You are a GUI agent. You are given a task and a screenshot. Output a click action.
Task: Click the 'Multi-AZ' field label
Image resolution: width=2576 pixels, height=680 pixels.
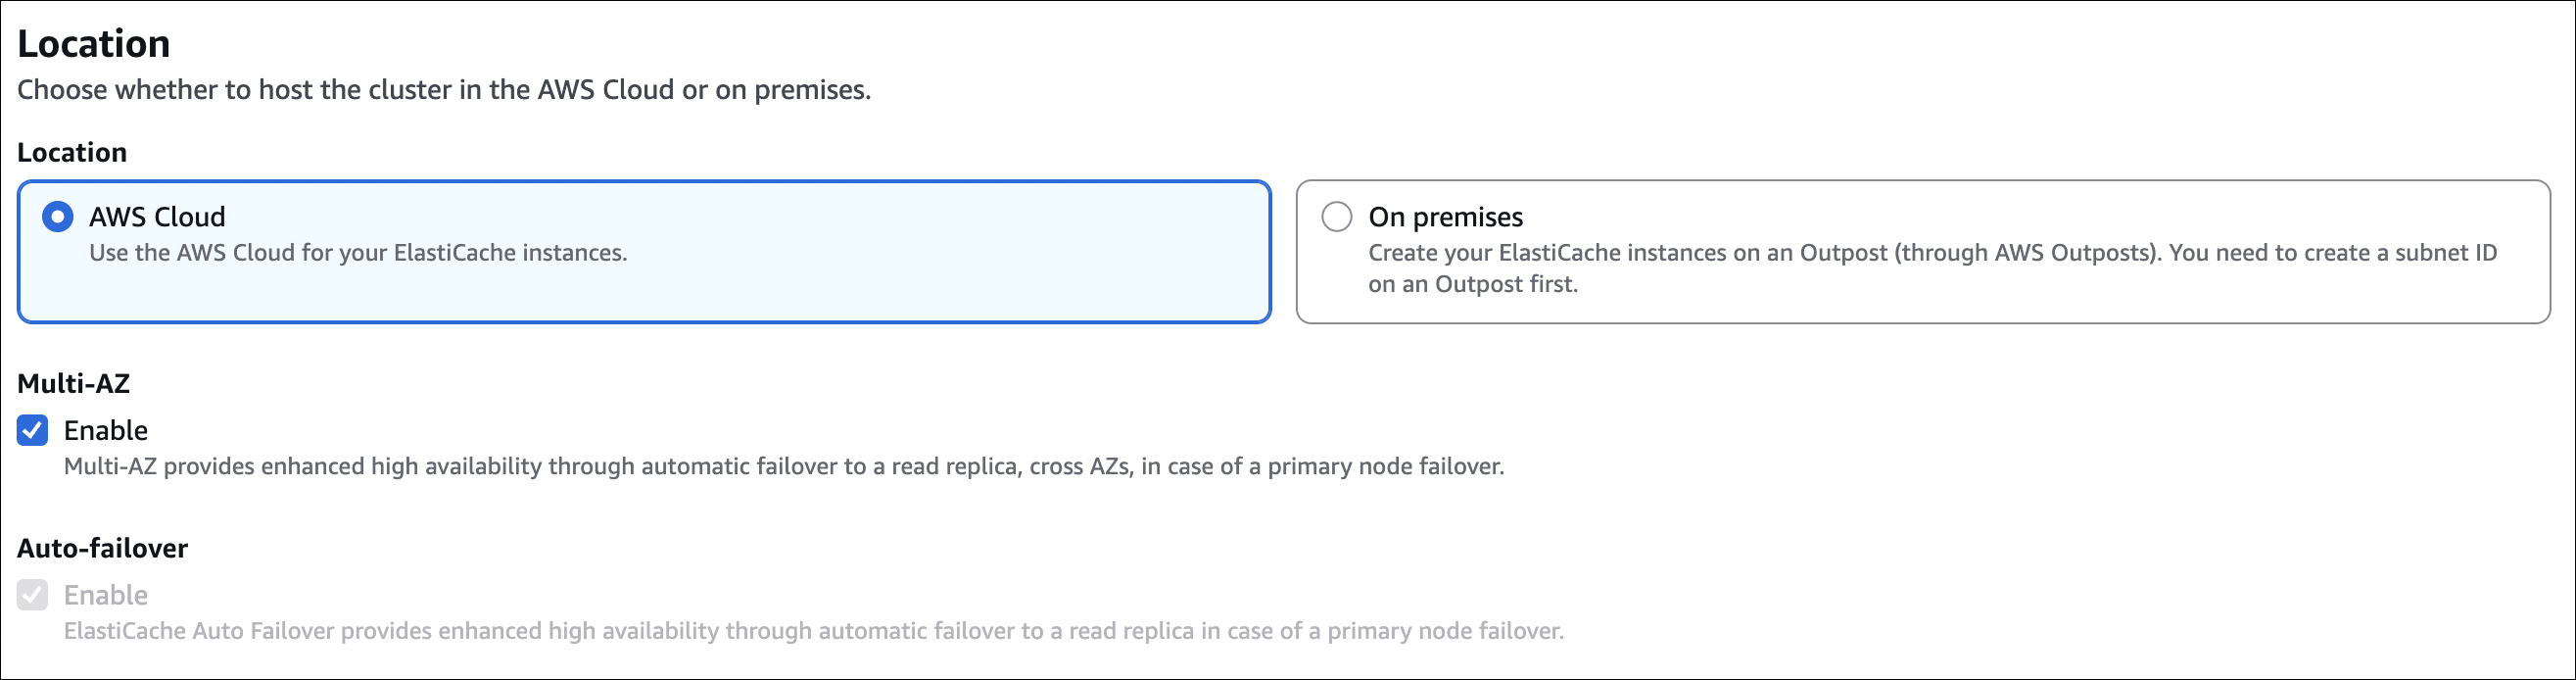[x=74, y=384]
